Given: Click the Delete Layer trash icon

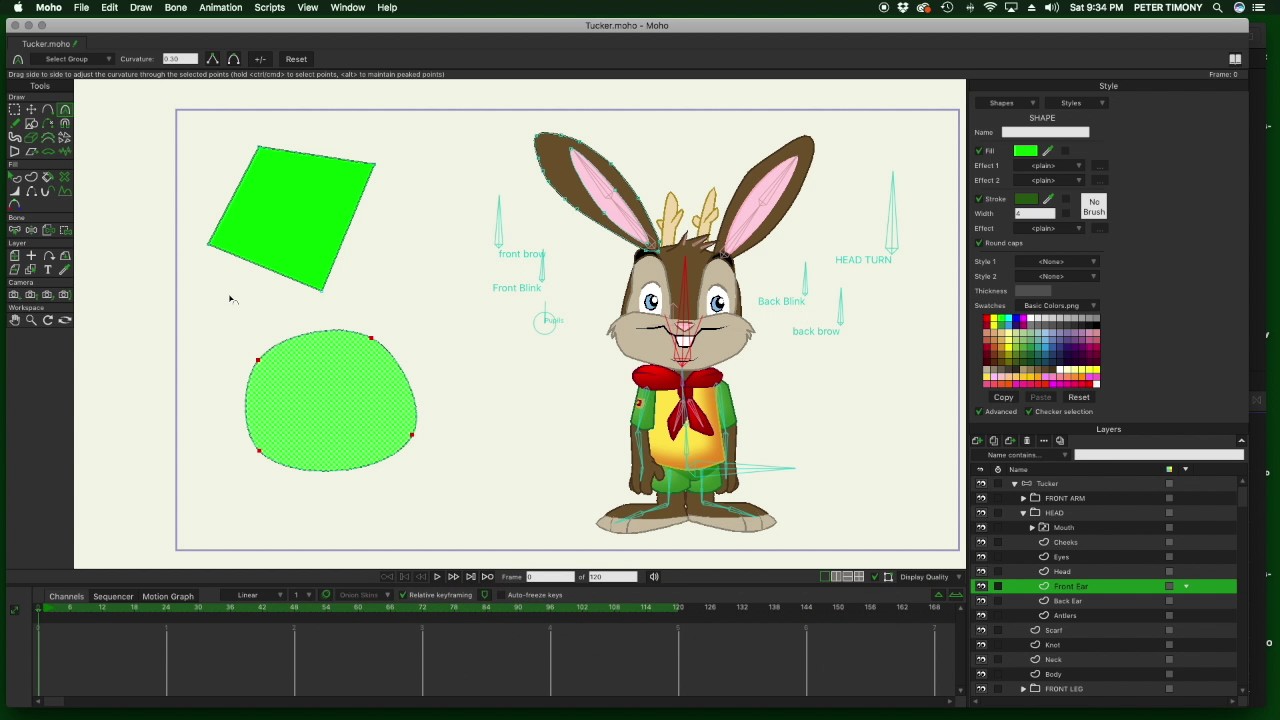Looking at the screenshot, I should pos(1026,441).
